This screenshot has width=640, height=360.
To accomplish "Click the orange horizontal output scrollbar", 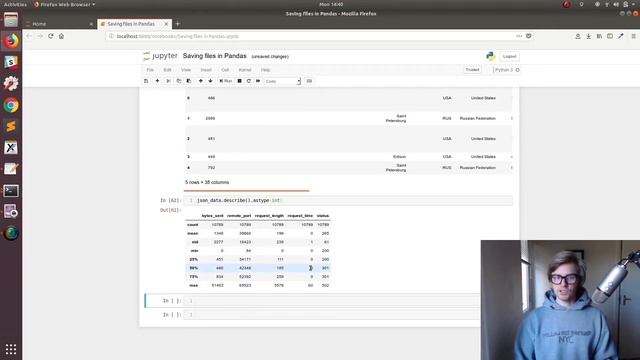I will [247, 190].
